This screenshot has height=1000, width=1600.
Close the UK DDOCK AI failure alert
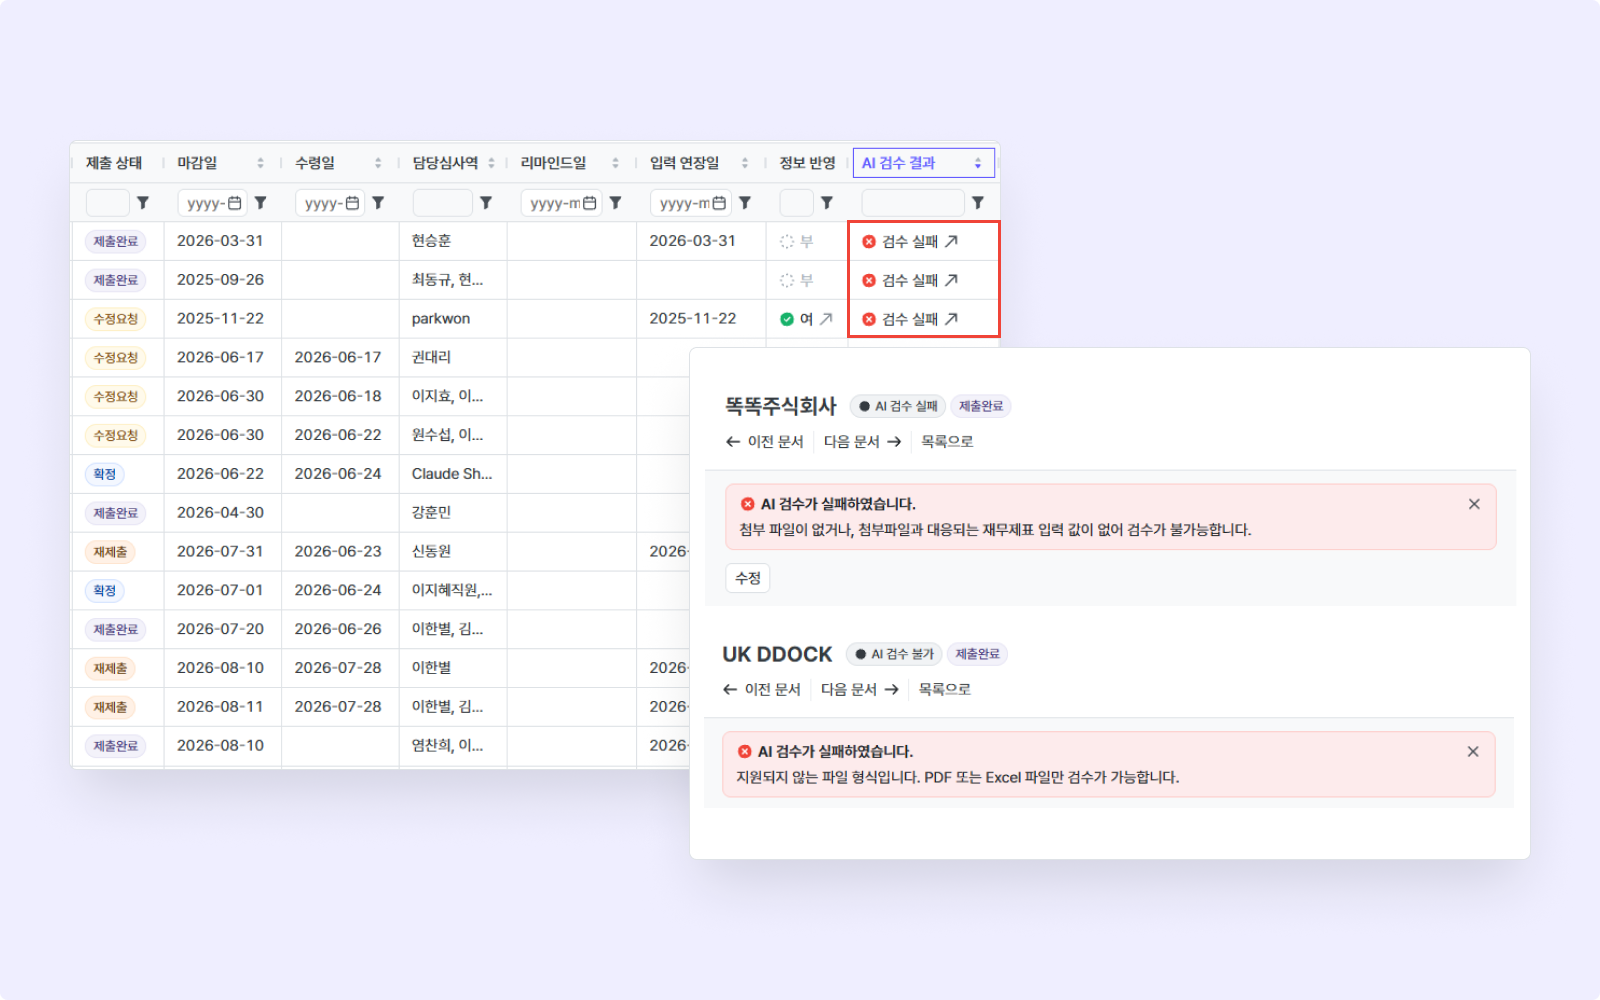pyautogui.click(x=1473, y=752)
